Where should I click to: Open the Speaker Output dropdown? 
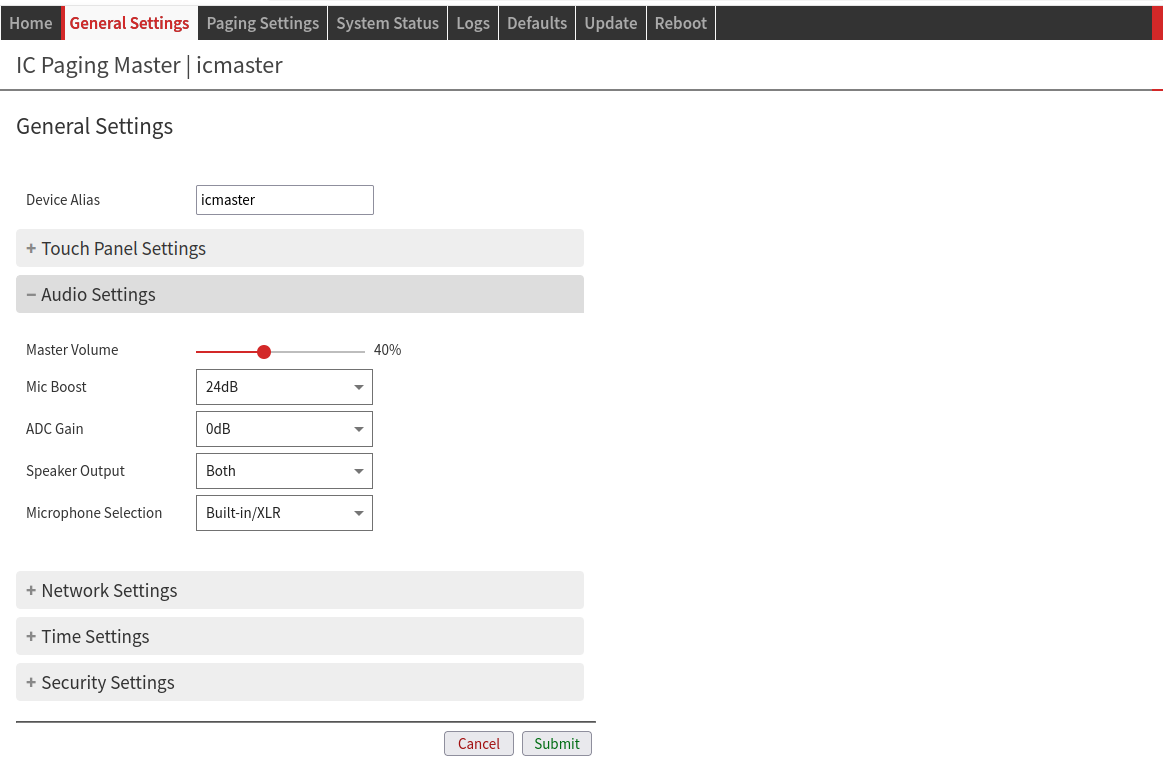(284, 471)
